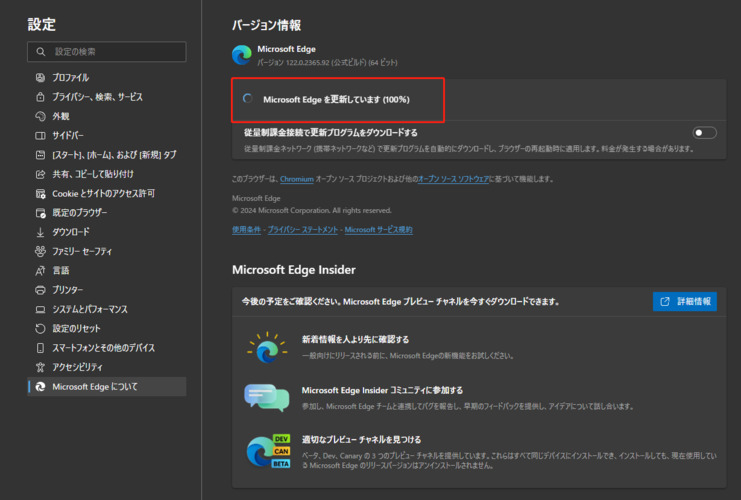Click the Microsoft Edge logo beside version info
The width and height of the screenshot is (741, 500).
coord(242,55)
